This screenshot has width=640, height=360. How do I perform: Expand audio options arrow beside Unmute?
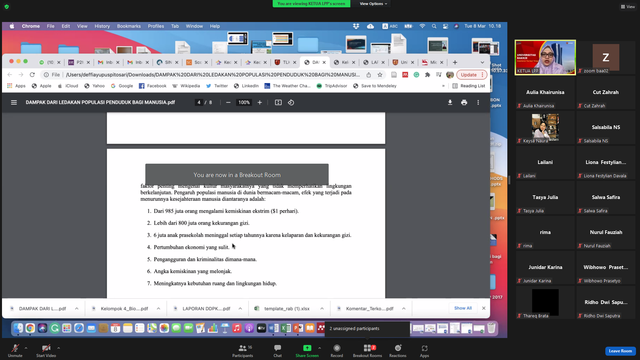pos(26,348)
